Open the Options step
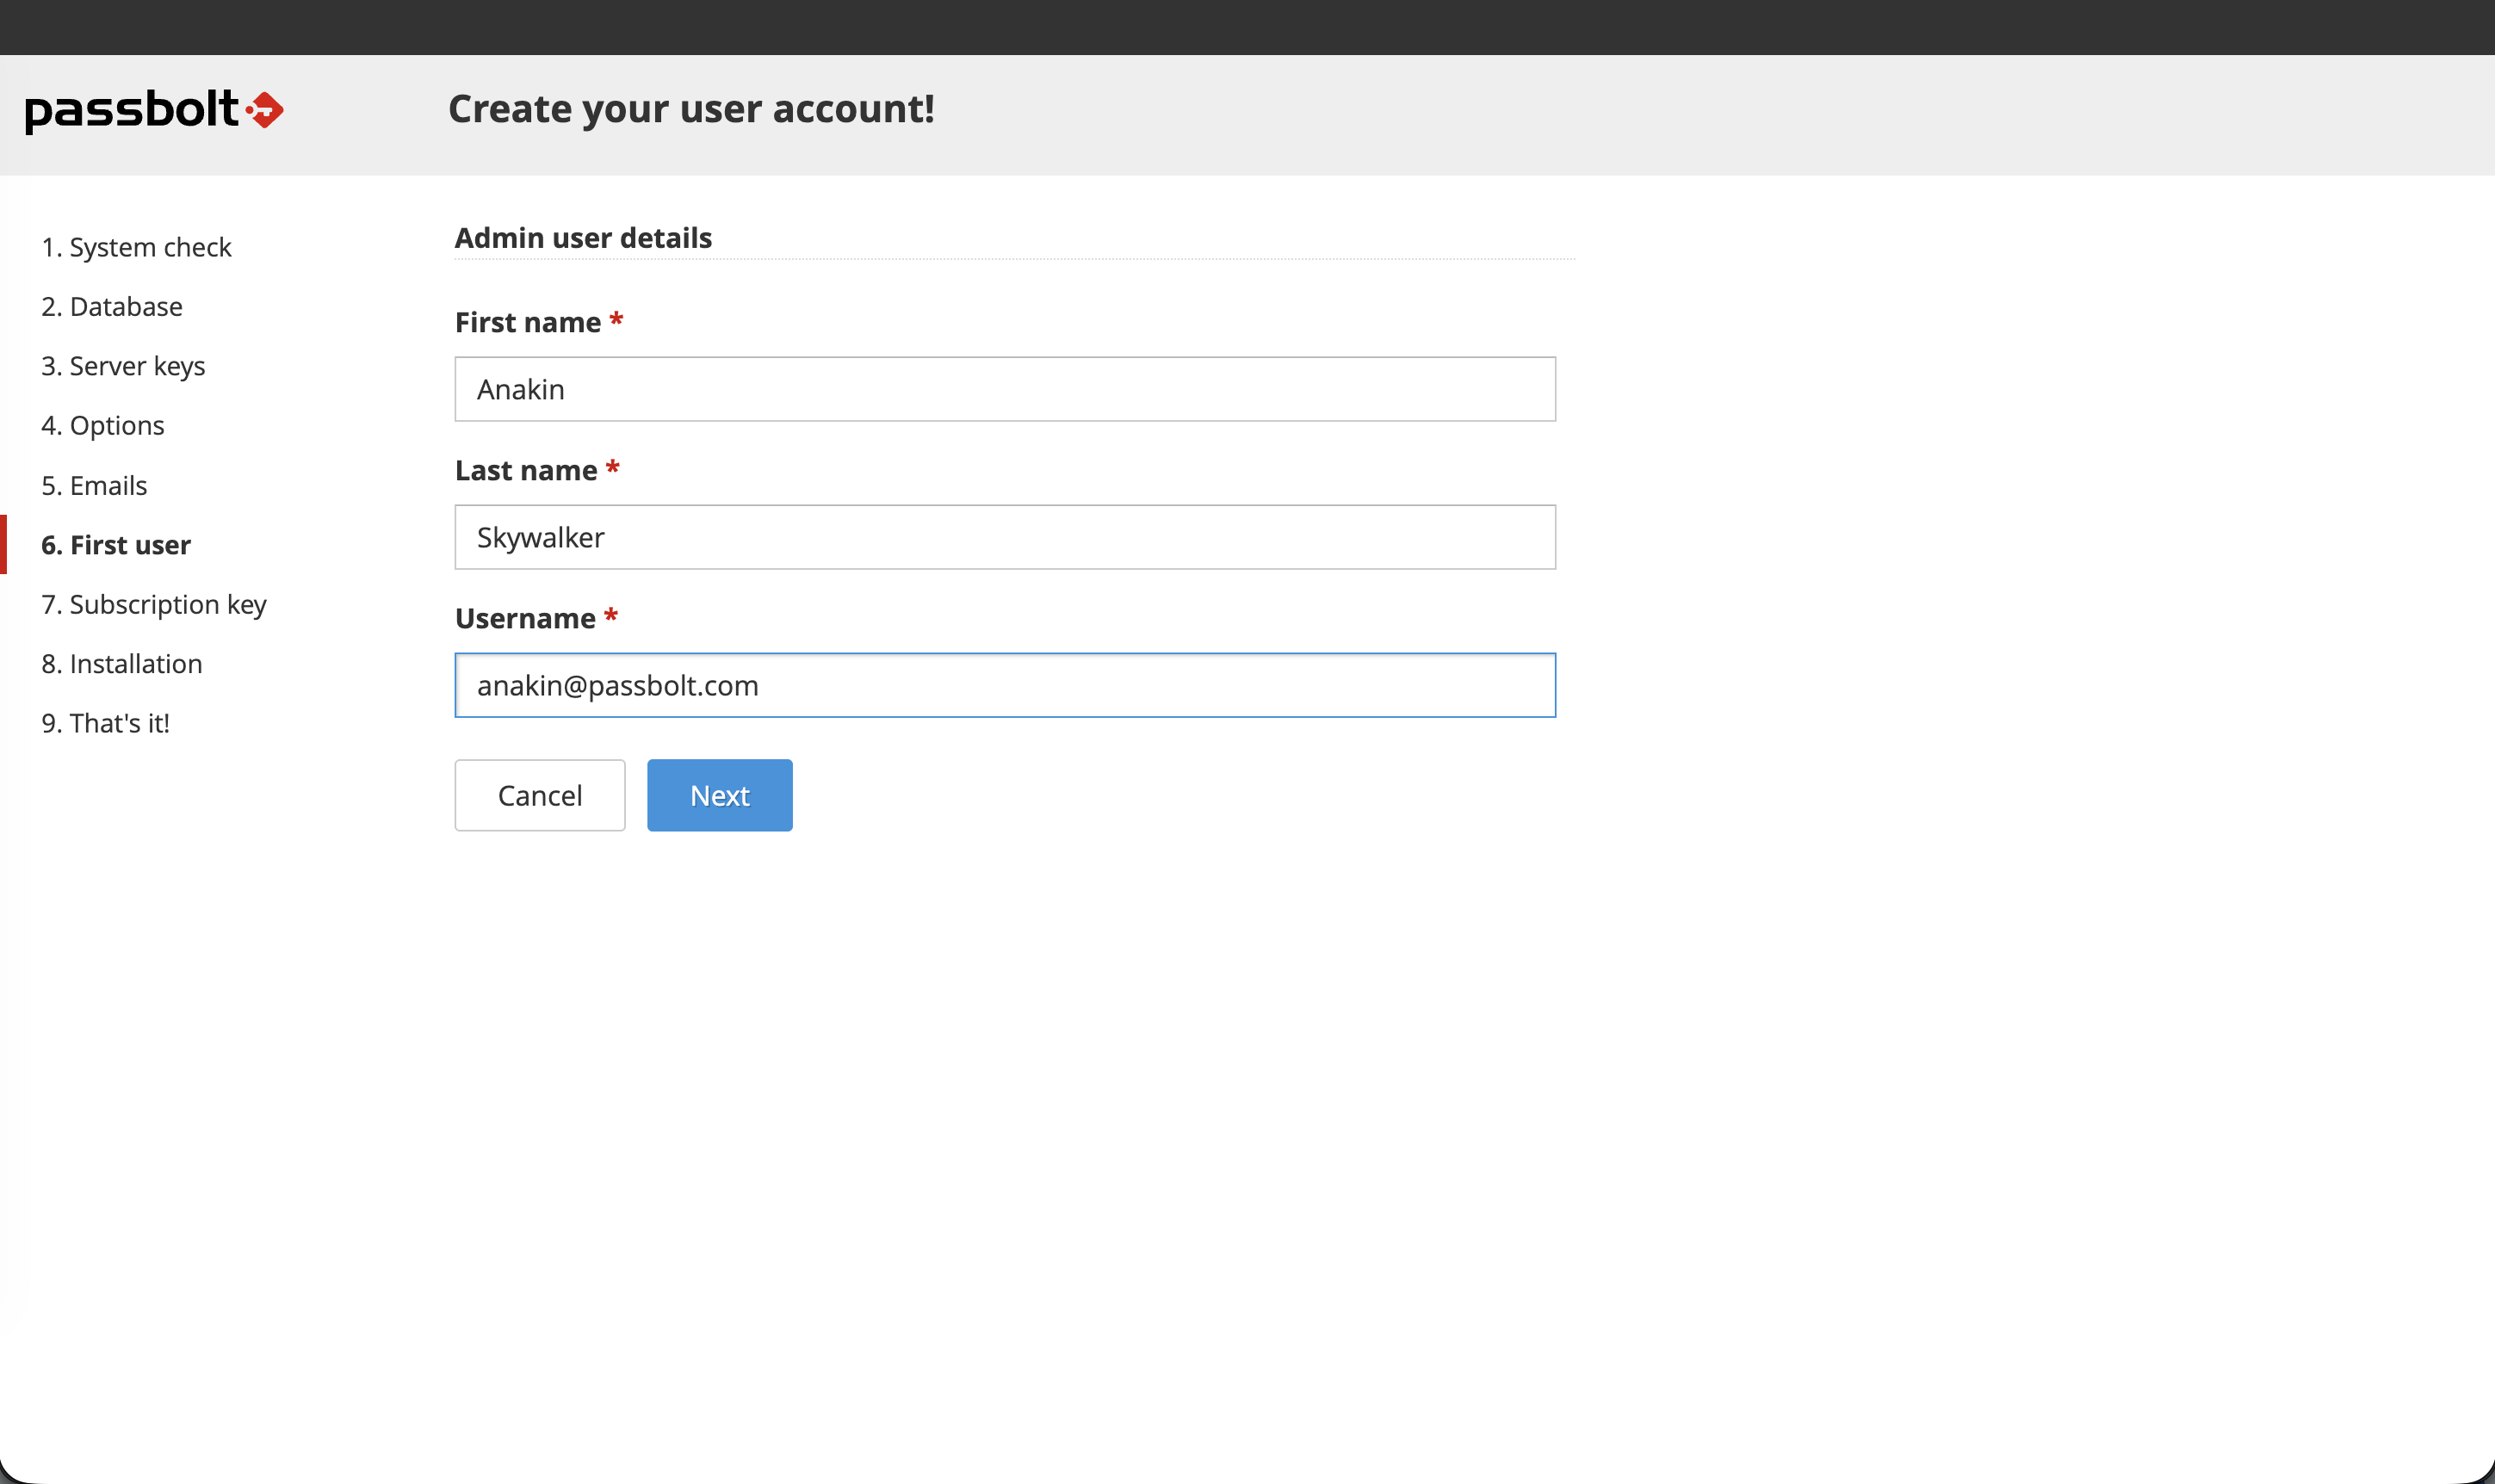Viewport: 2495px width, 1484px height. pyautogui.click(x=103, y=425)
